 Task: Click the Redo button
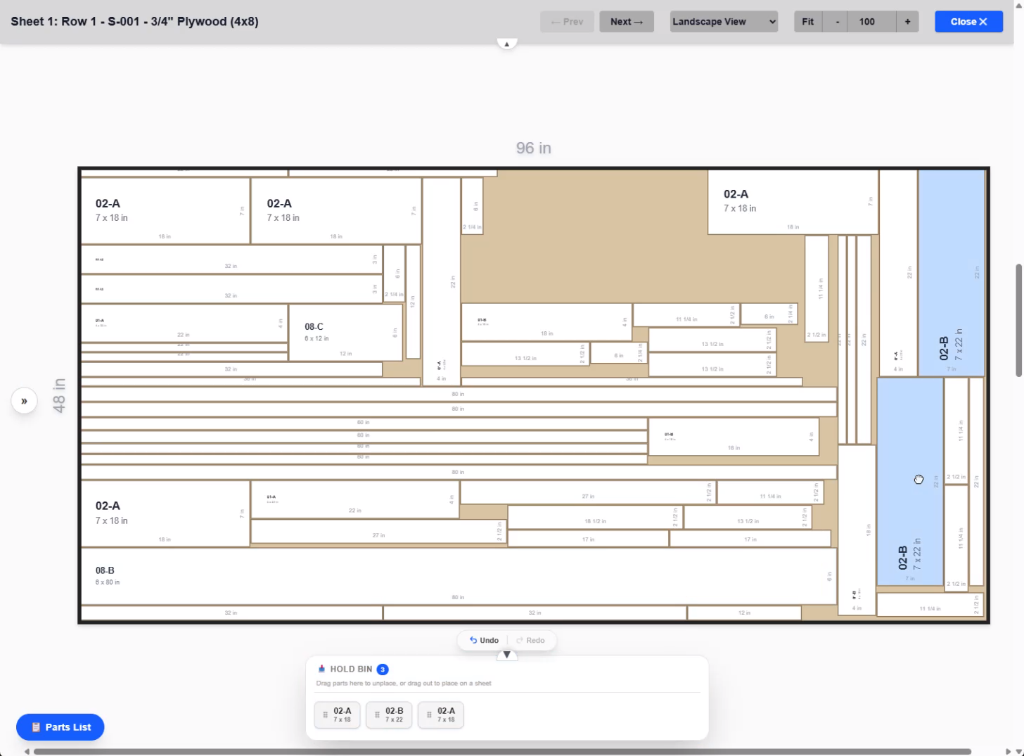(x=530, y=640)
